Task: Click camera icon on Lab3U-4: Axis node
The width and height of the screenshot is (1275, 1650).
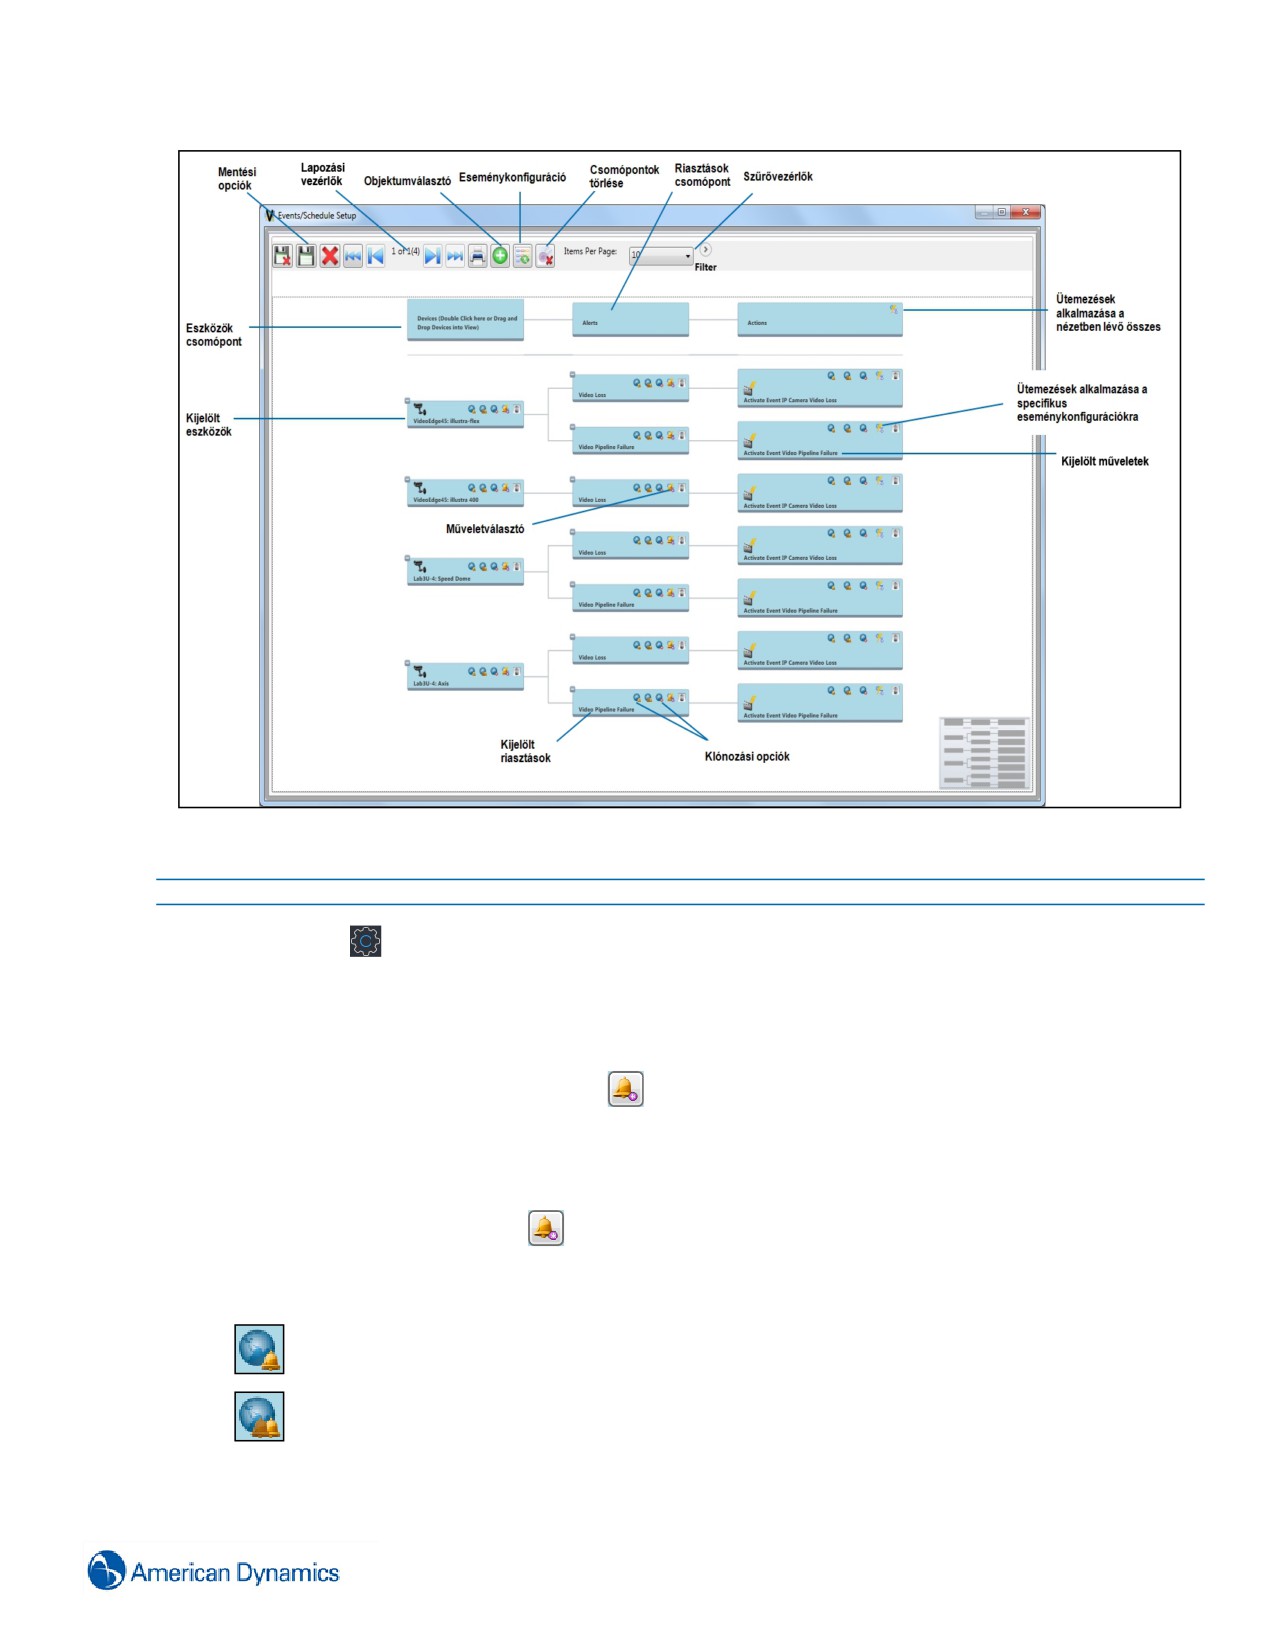Action: (420, 672)
